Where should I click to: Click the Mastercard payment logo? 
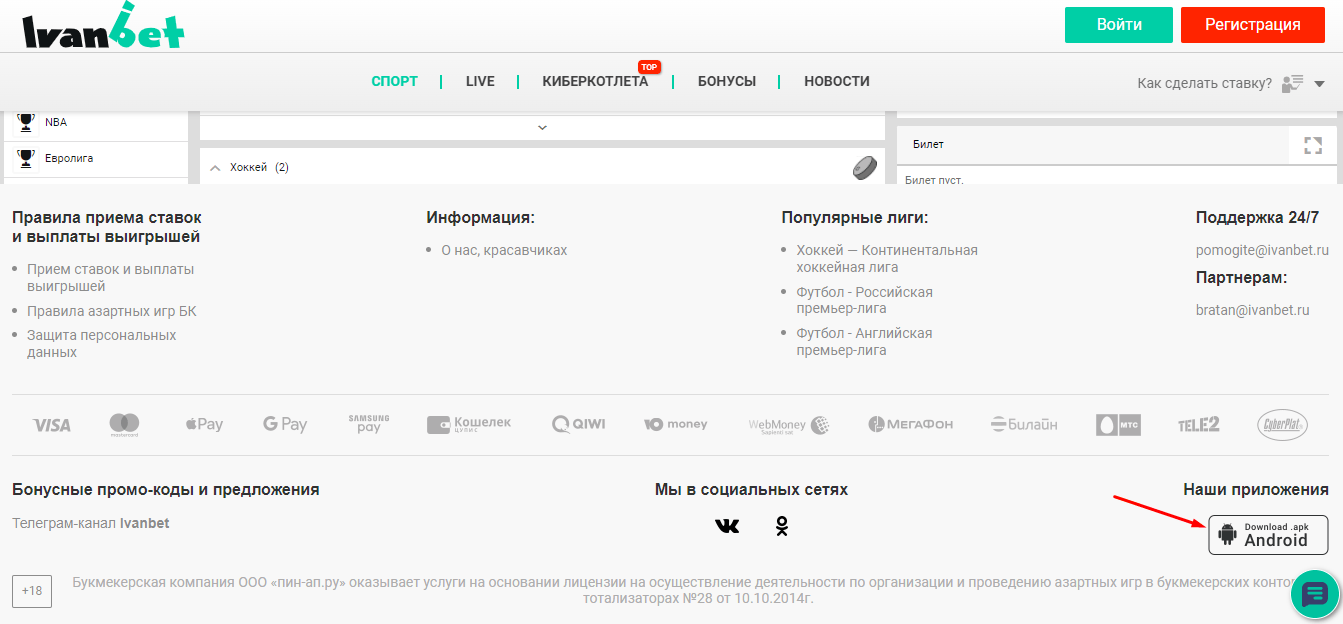point(124,425)
